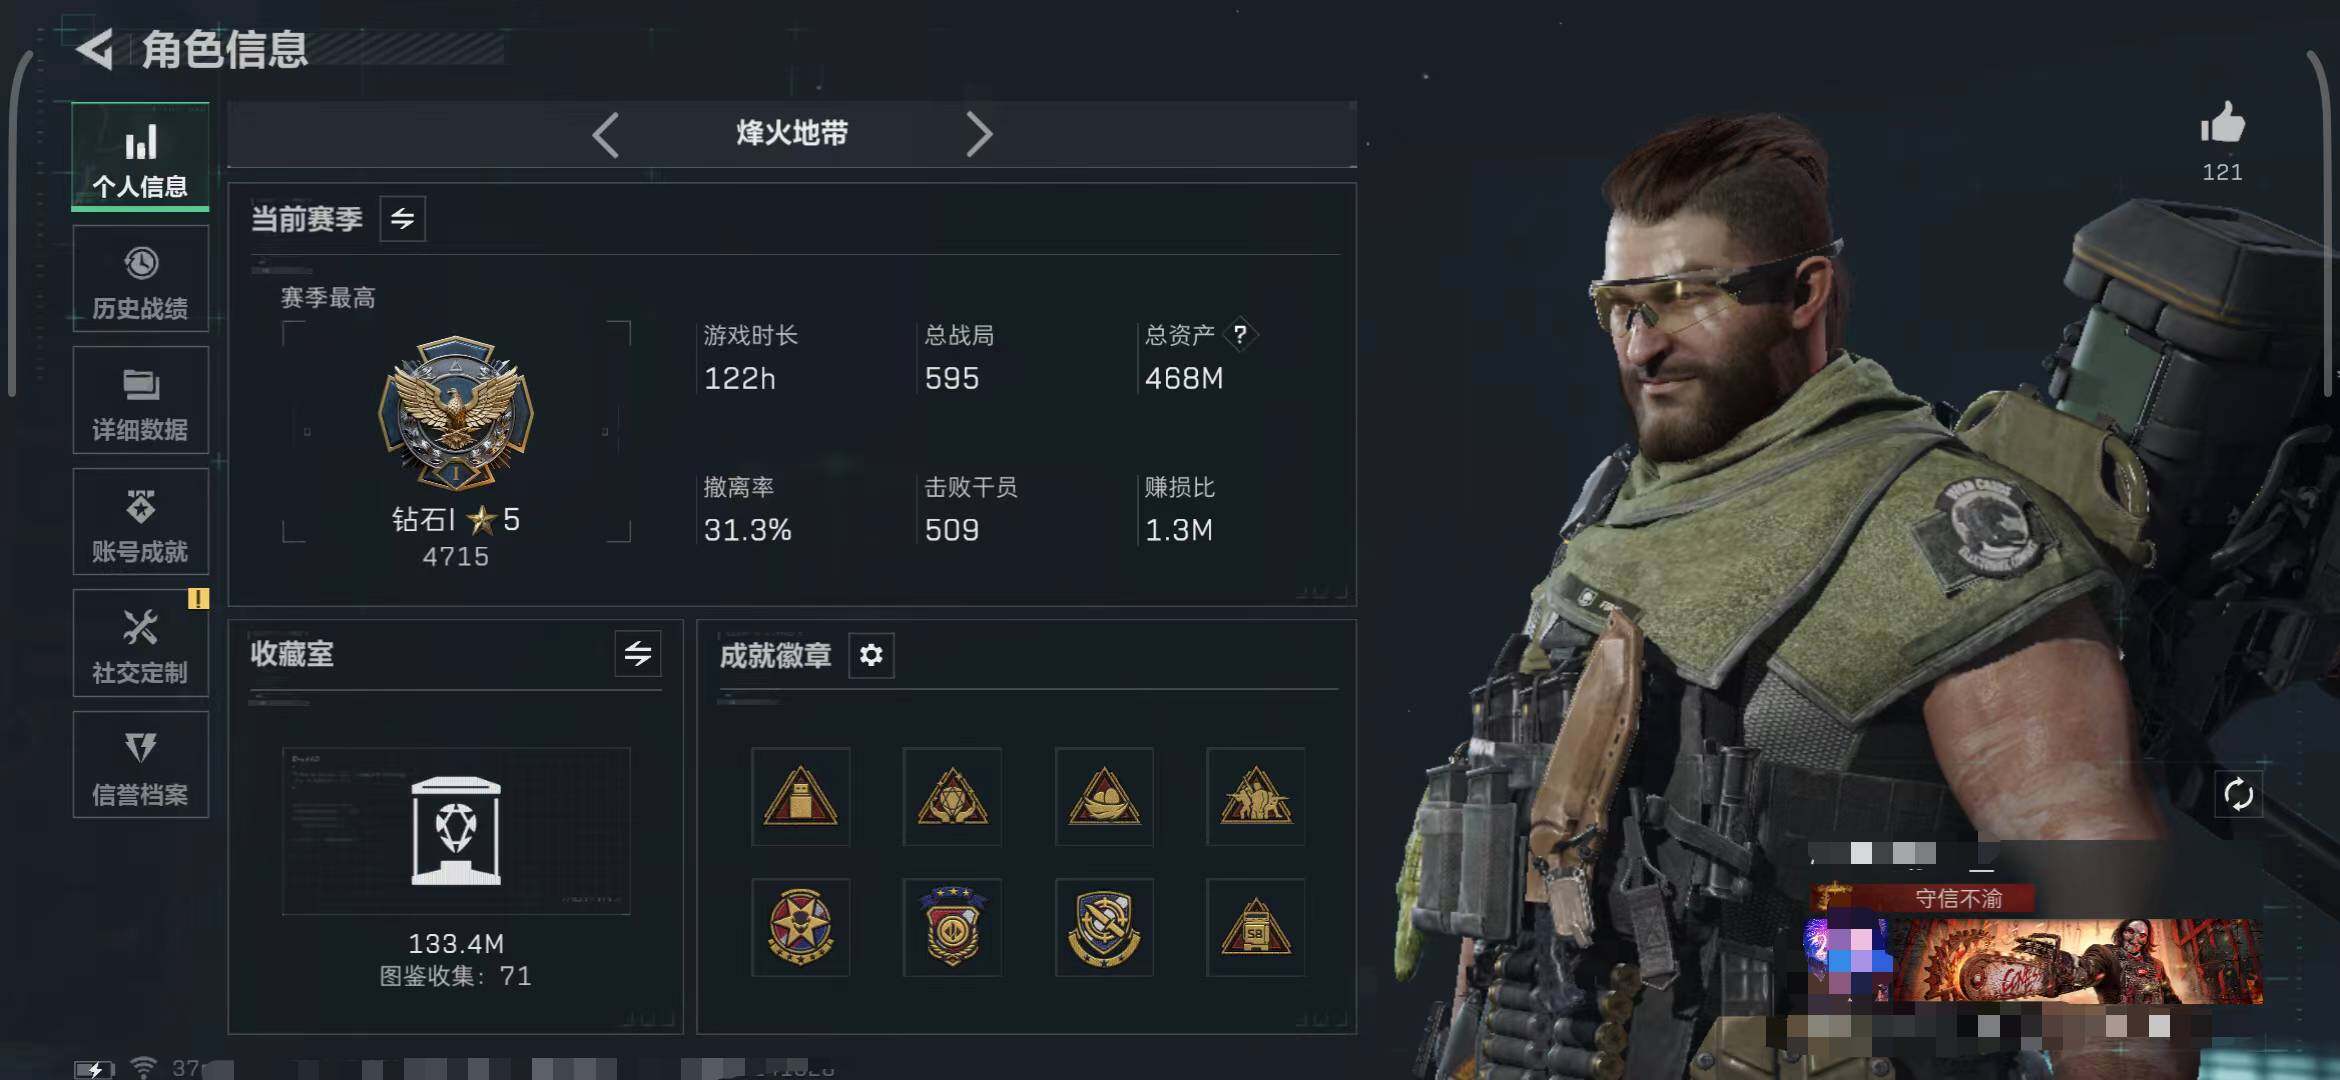Open the 历史战绩 tab
Viewport: 2340px width, 1080px height.
click(x=141, y=279)
